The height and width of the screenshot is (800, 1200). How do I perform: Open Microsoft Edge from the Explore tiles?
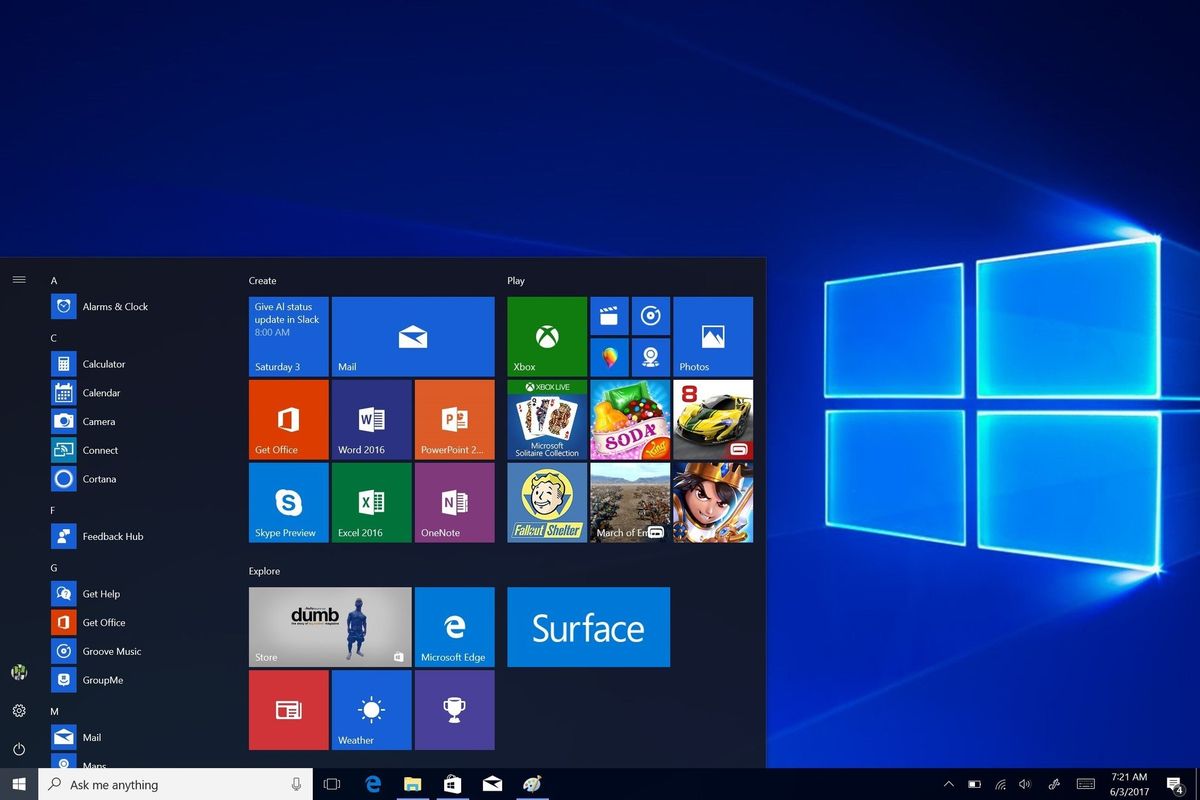[454, 626]
